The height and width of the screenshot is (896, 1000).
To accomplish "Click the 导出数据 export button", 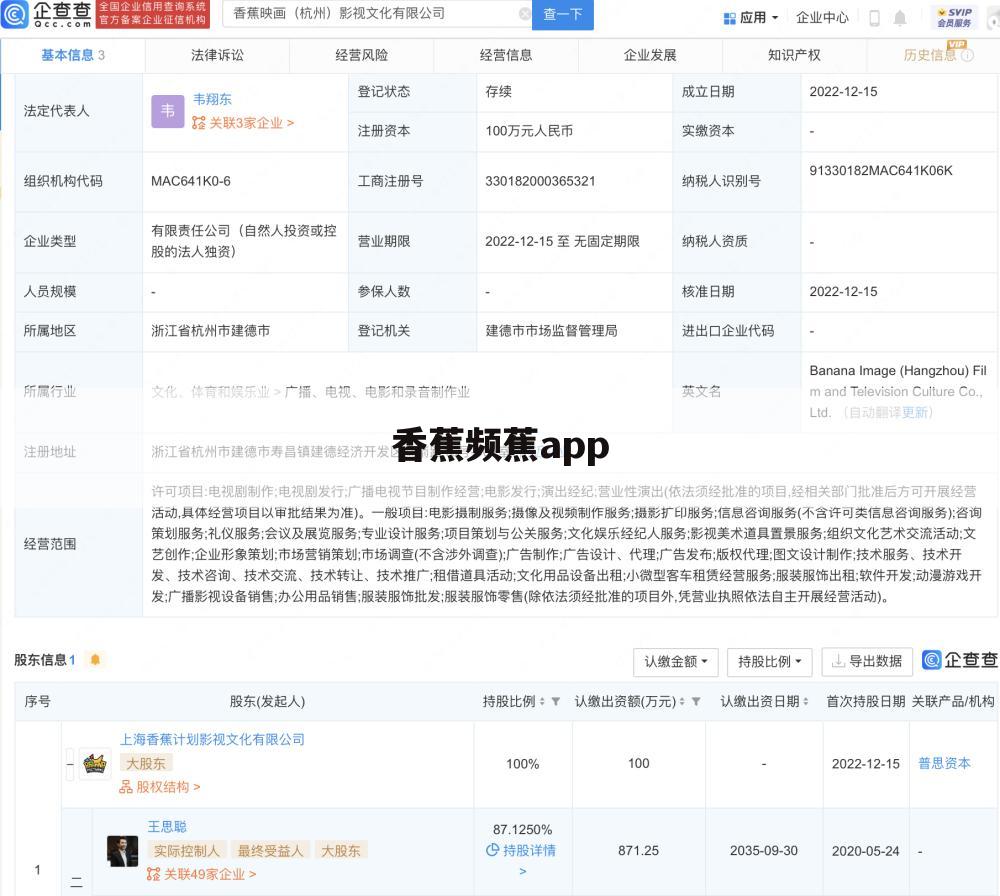I will (x=867, y=662).
